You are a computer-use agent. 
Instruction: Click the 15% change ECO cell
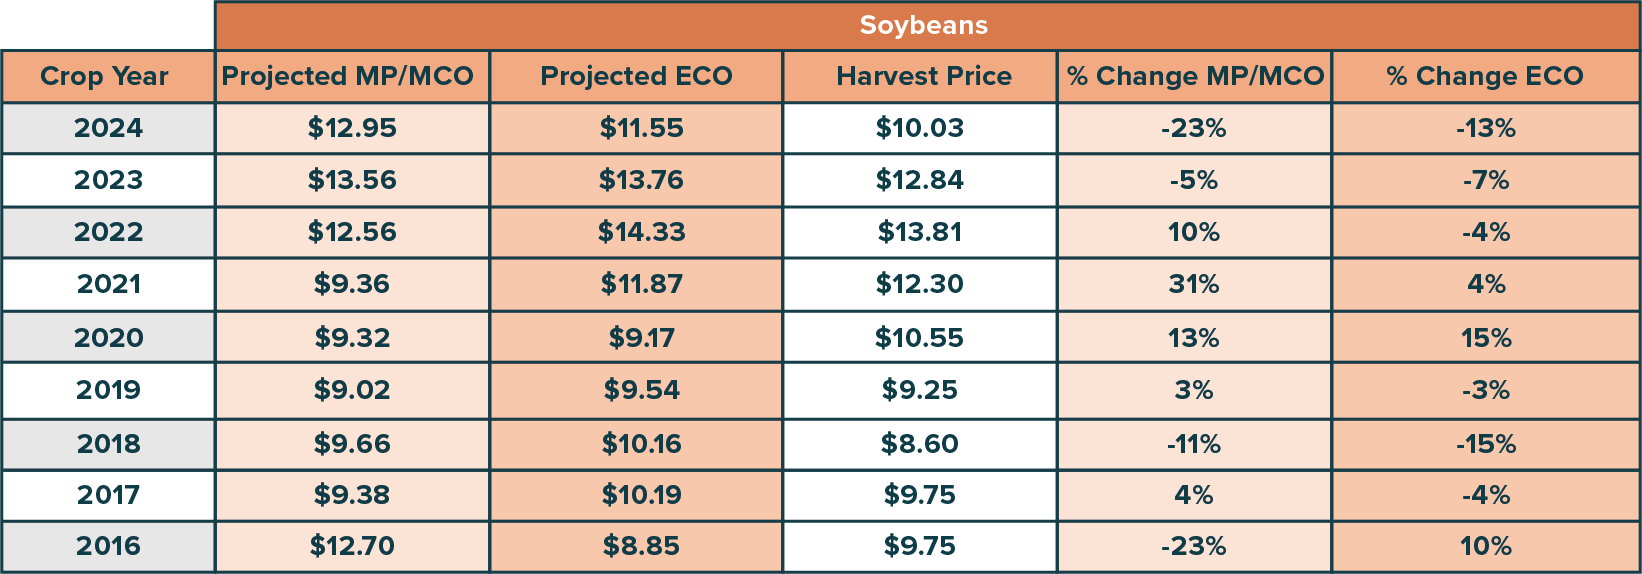pyautogui.click(x=1486, y=338)
